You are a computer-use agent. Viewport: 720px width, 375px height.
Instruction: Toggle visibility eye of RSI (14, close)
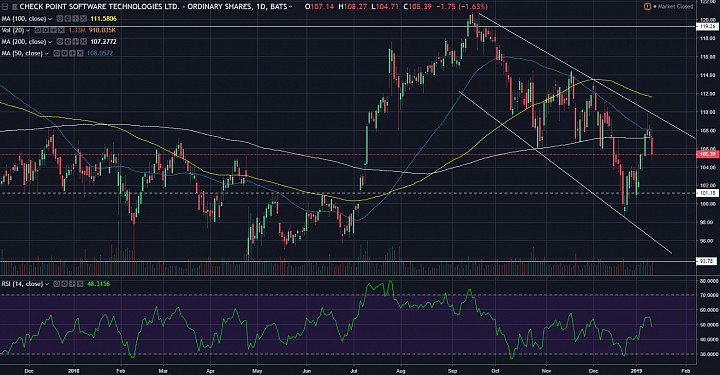[x=56, y=284]
